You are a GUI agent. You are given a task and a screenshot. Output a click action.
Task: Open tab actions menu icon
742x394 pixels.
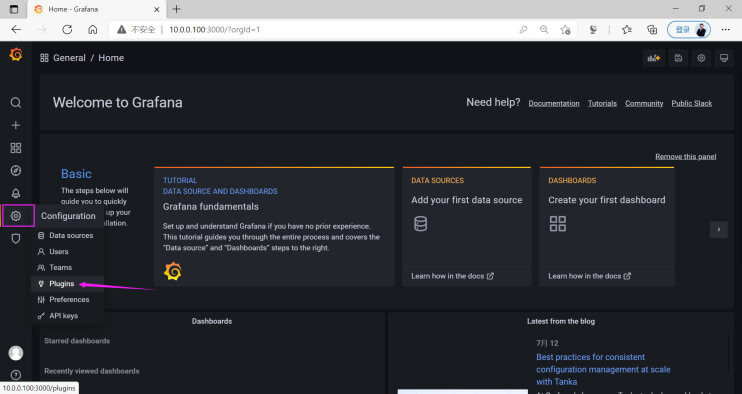pos(14,9)
